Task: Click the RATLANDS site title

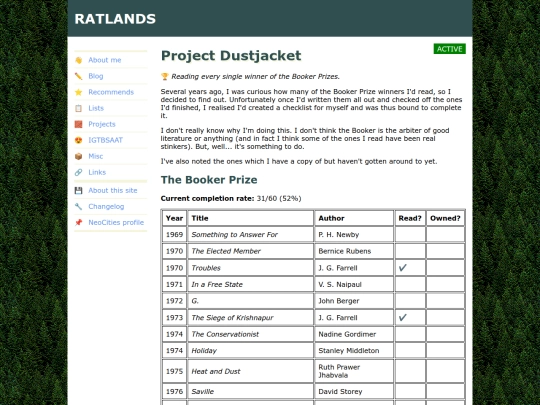Action: (115, 19)
